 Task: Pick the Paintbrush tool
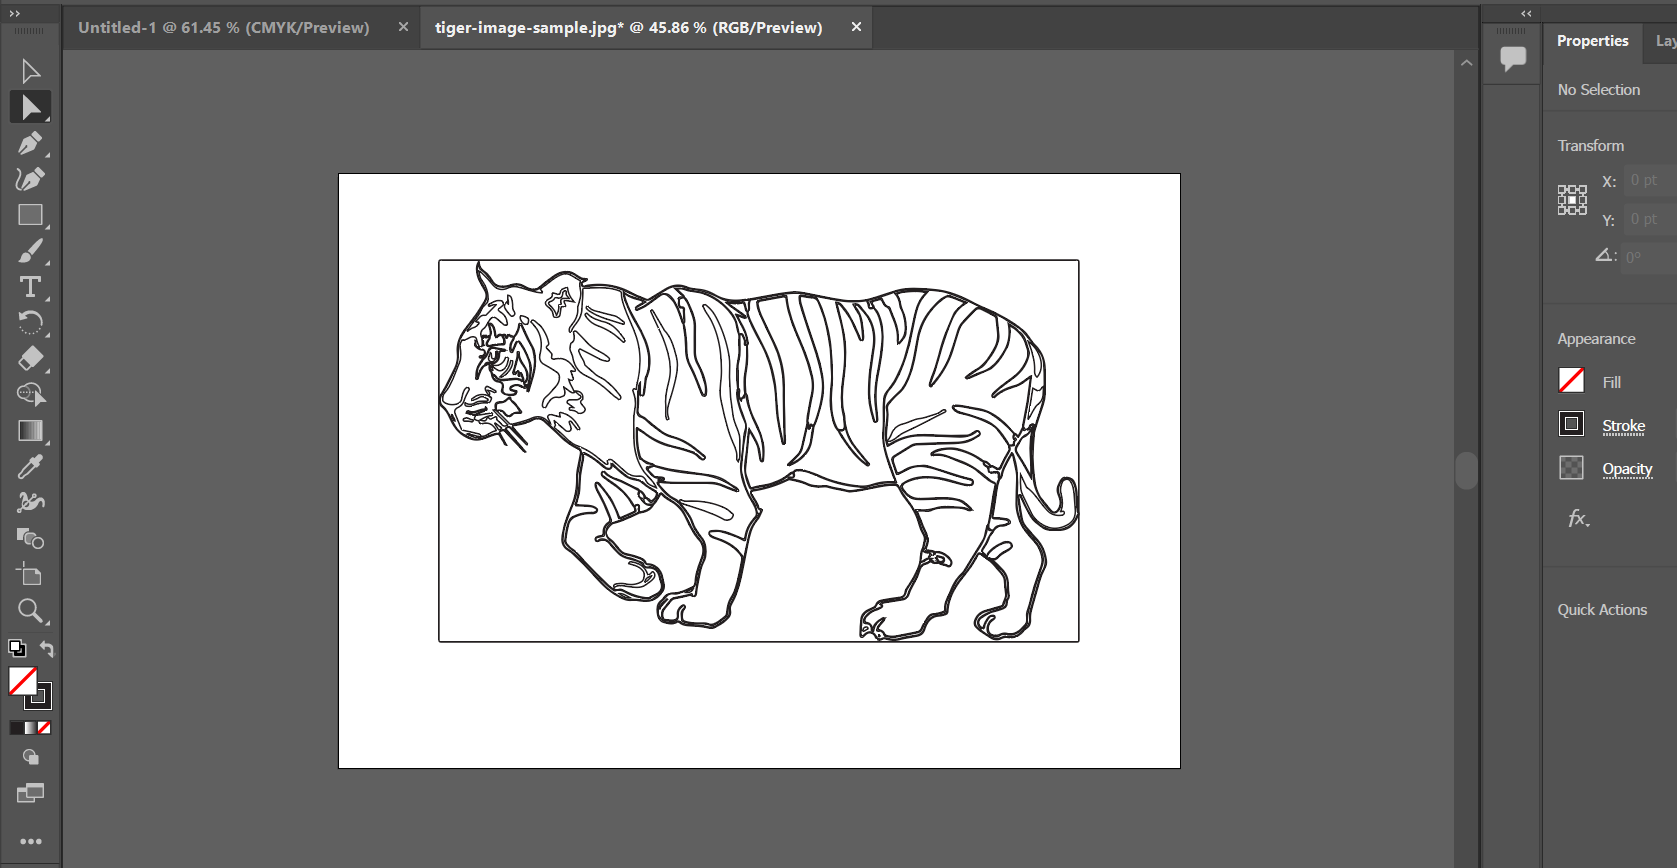(30, 251)
